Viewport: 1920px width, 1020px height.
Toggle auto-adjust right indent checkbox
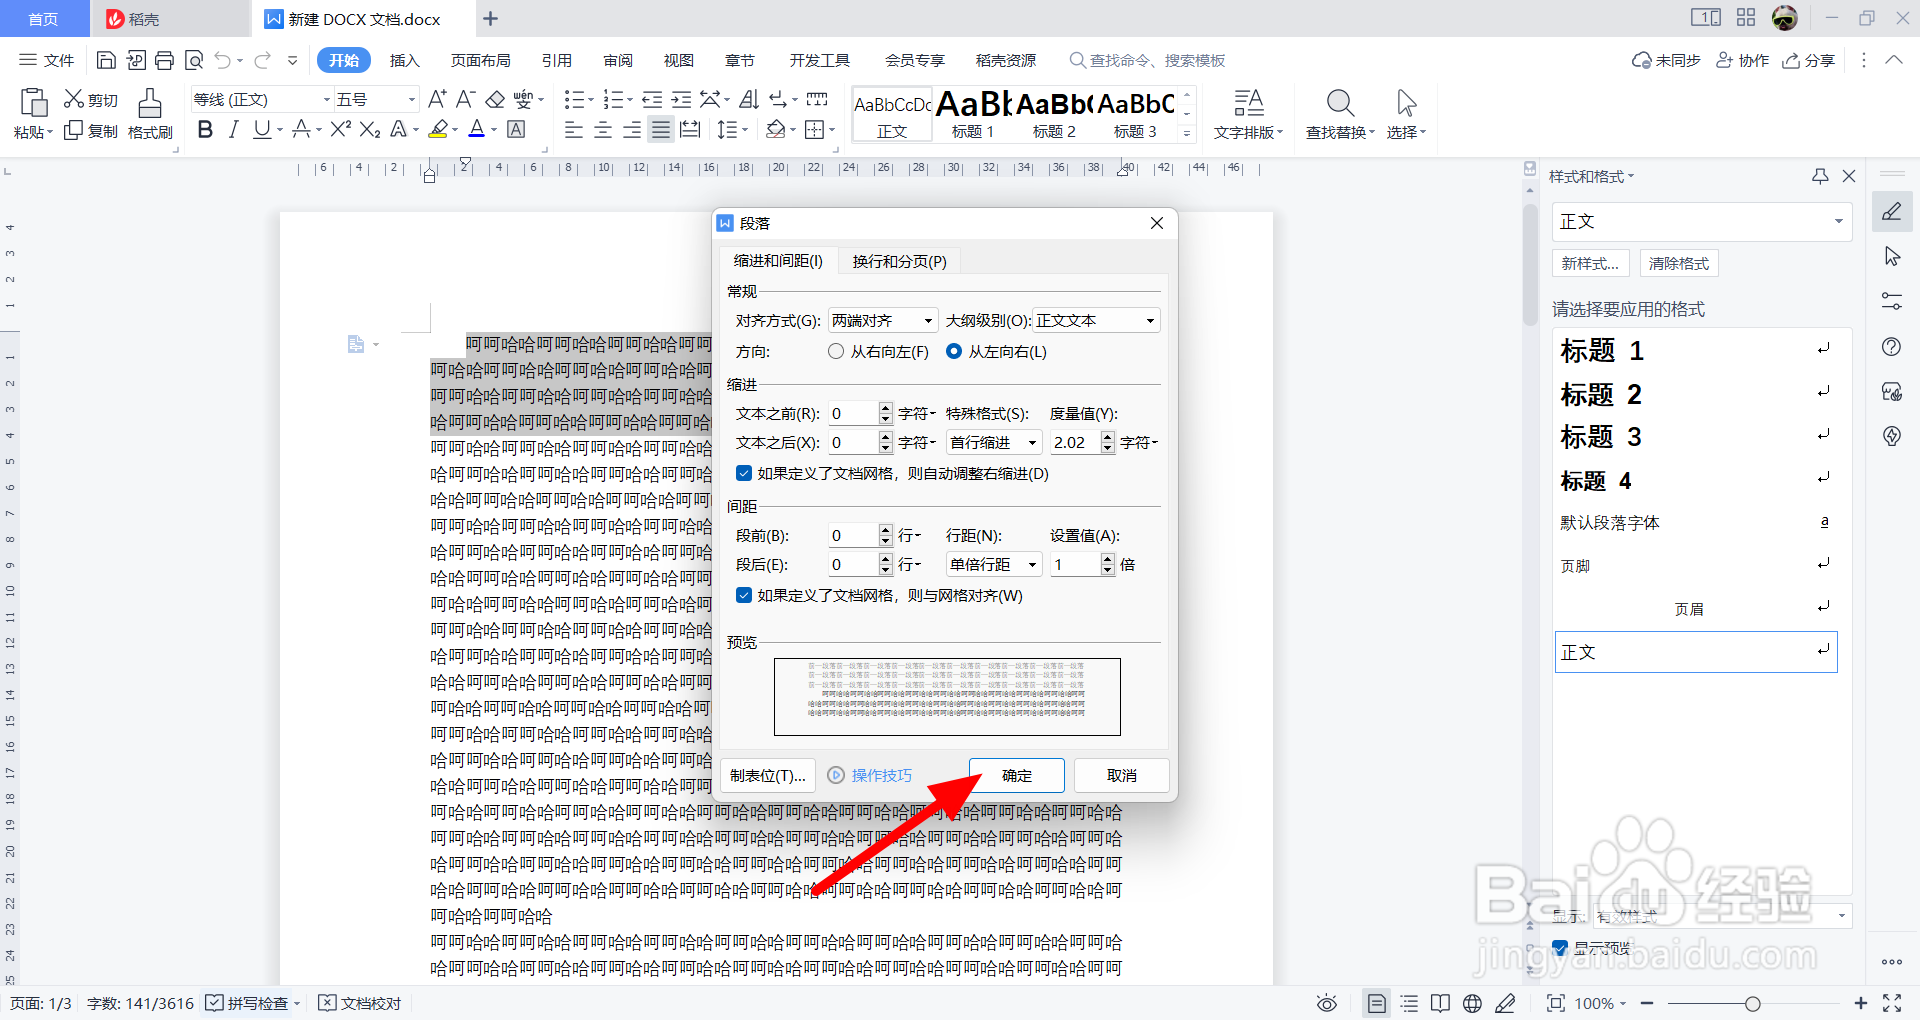coord(744,473)
